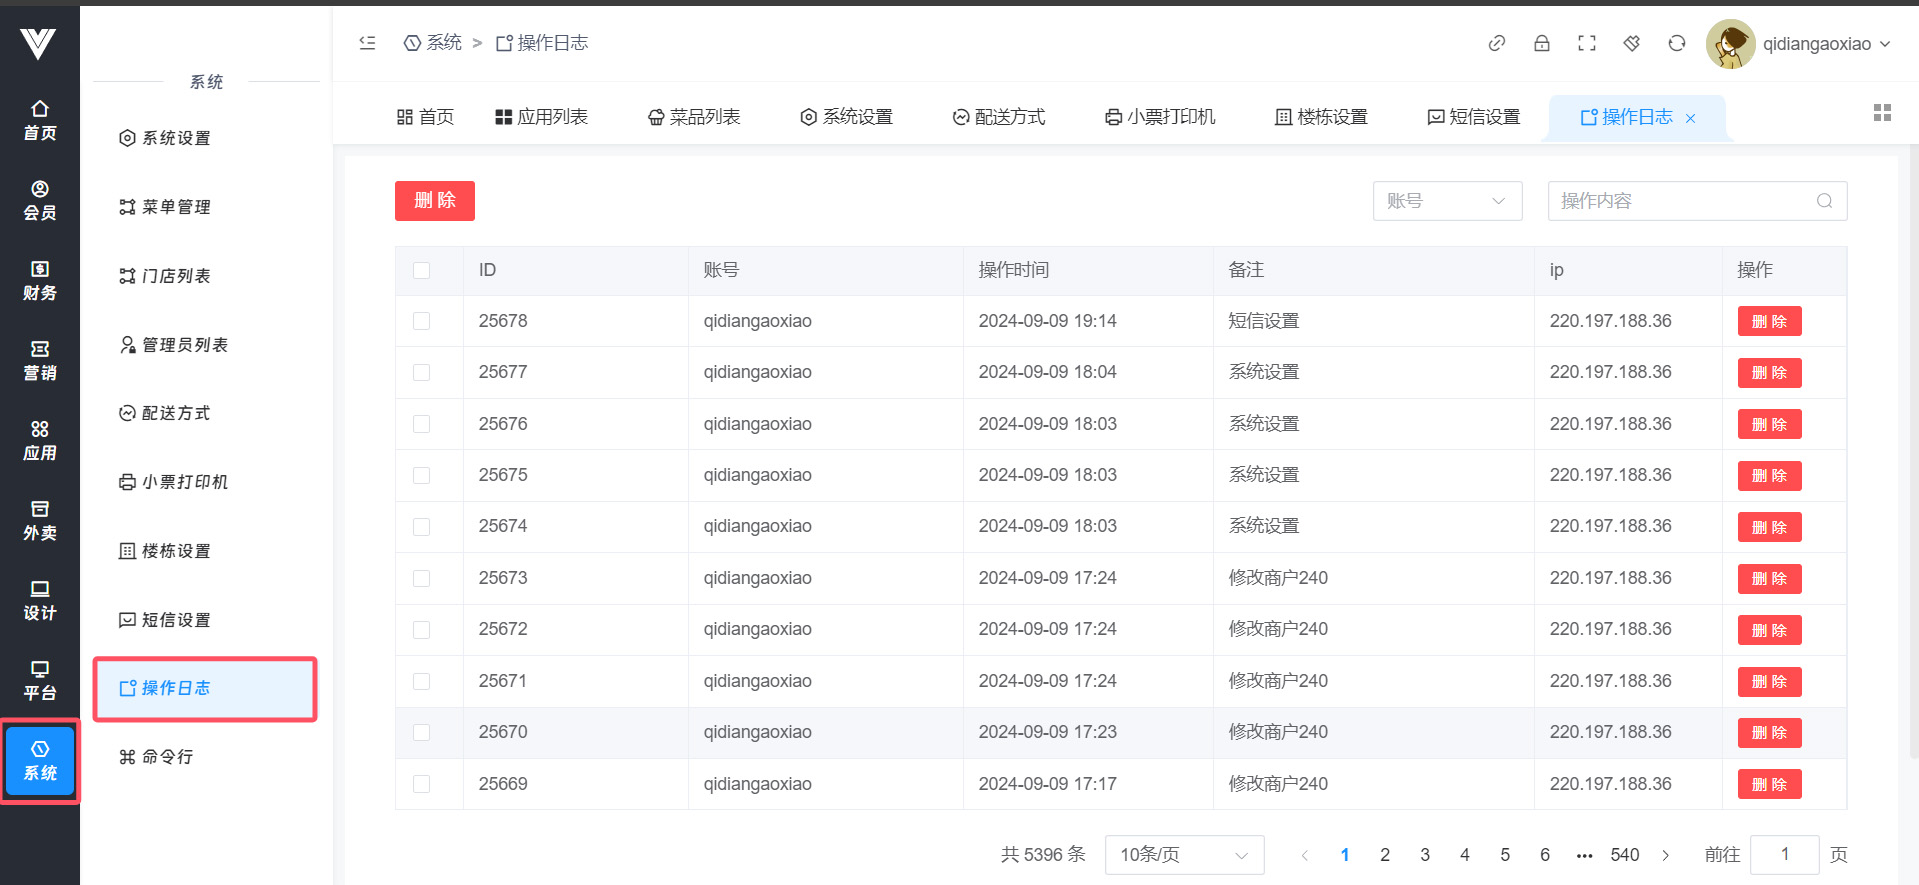This screenshot has height=885, width=1919.
Task: Expand the 10条/页 page size dropdown
Action: pos(1183,855)
